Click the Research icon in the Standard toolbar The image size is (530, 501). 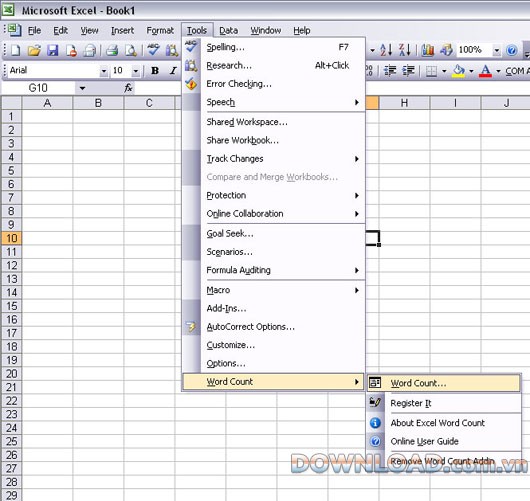172,50
